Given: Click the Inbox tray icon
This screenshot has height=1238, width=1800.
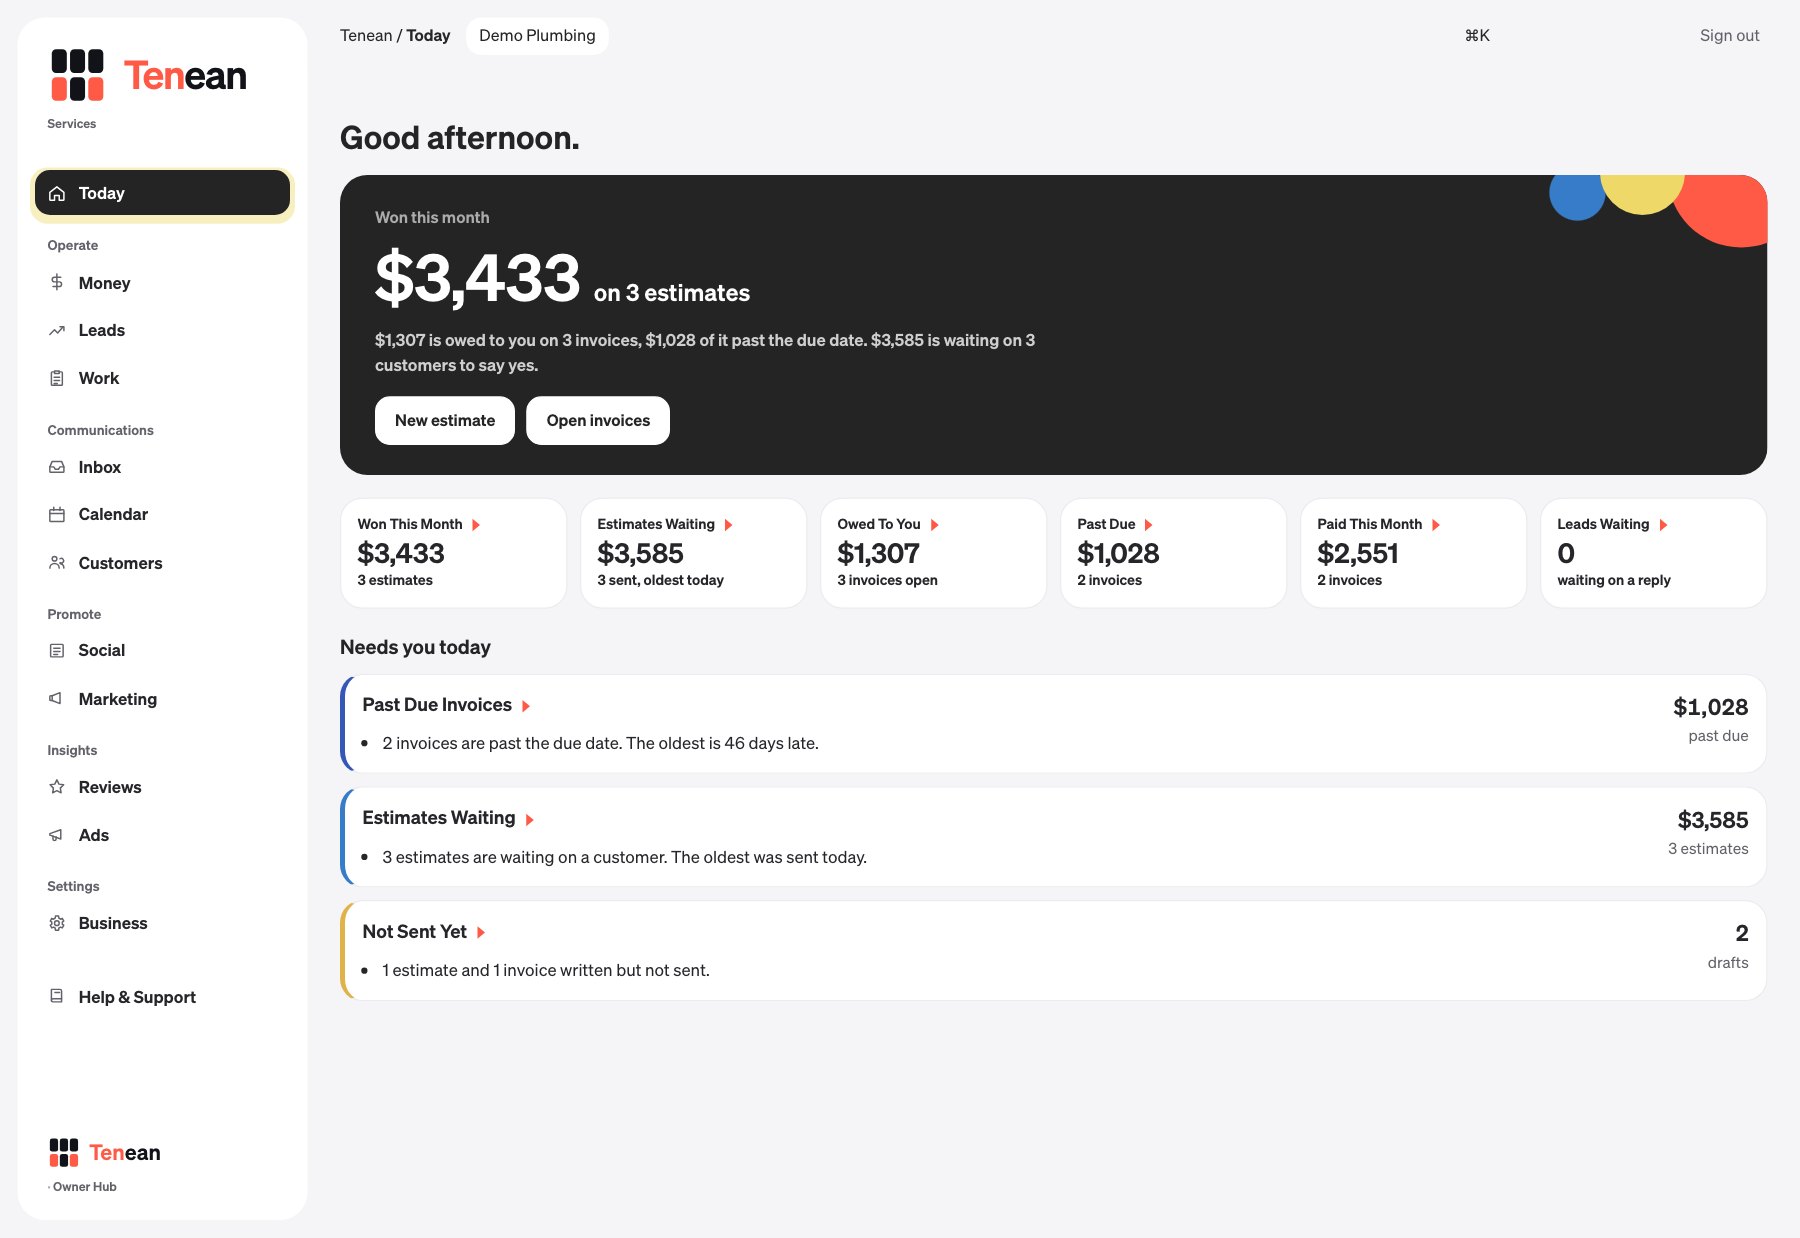Looking at the screenshot, I should [x=57, y=467].
